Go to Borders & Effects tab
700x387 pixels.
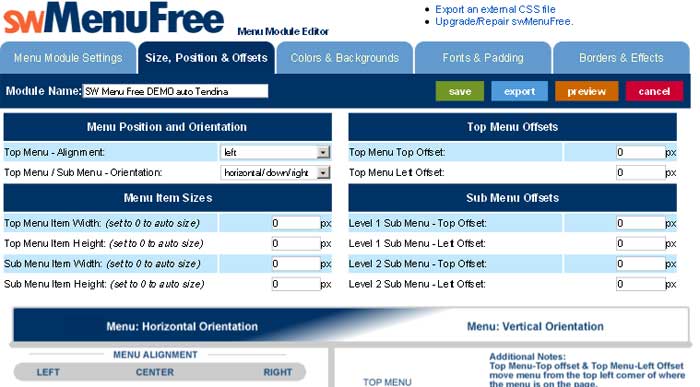(621, 58)
